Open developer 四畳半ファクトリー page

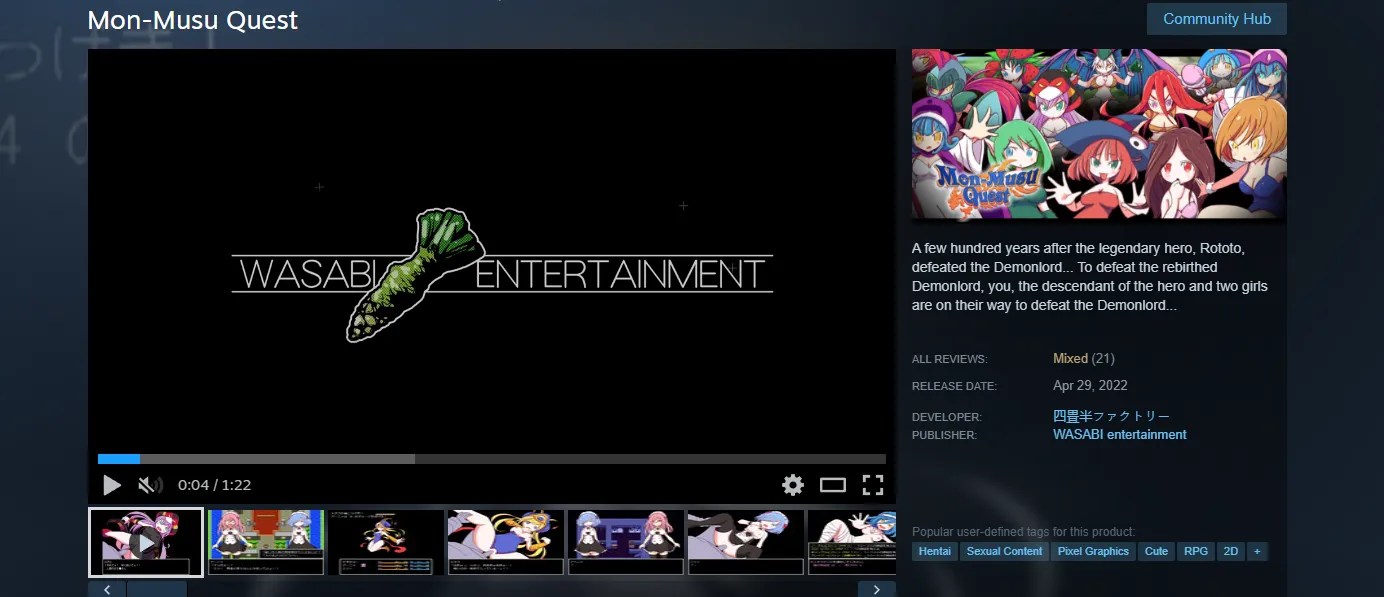1111,416
